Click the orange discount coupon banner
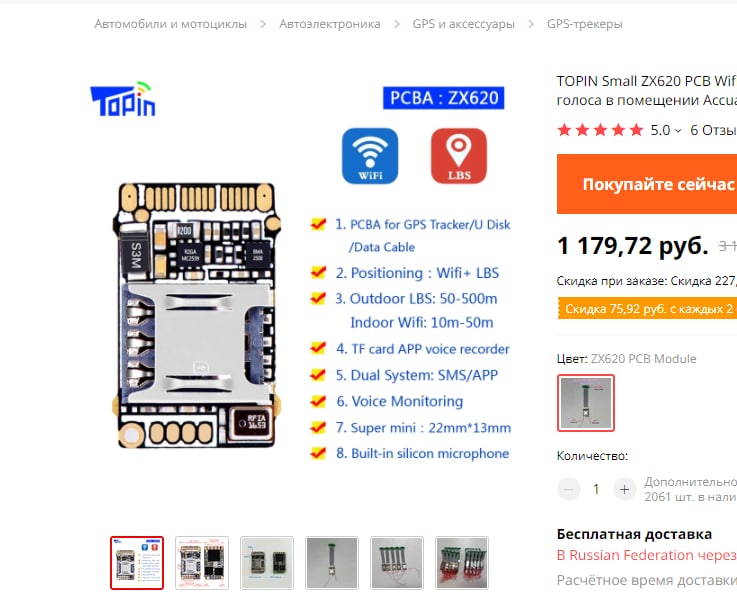The height and width of the screenshot is (606, 737). [647, 308]
